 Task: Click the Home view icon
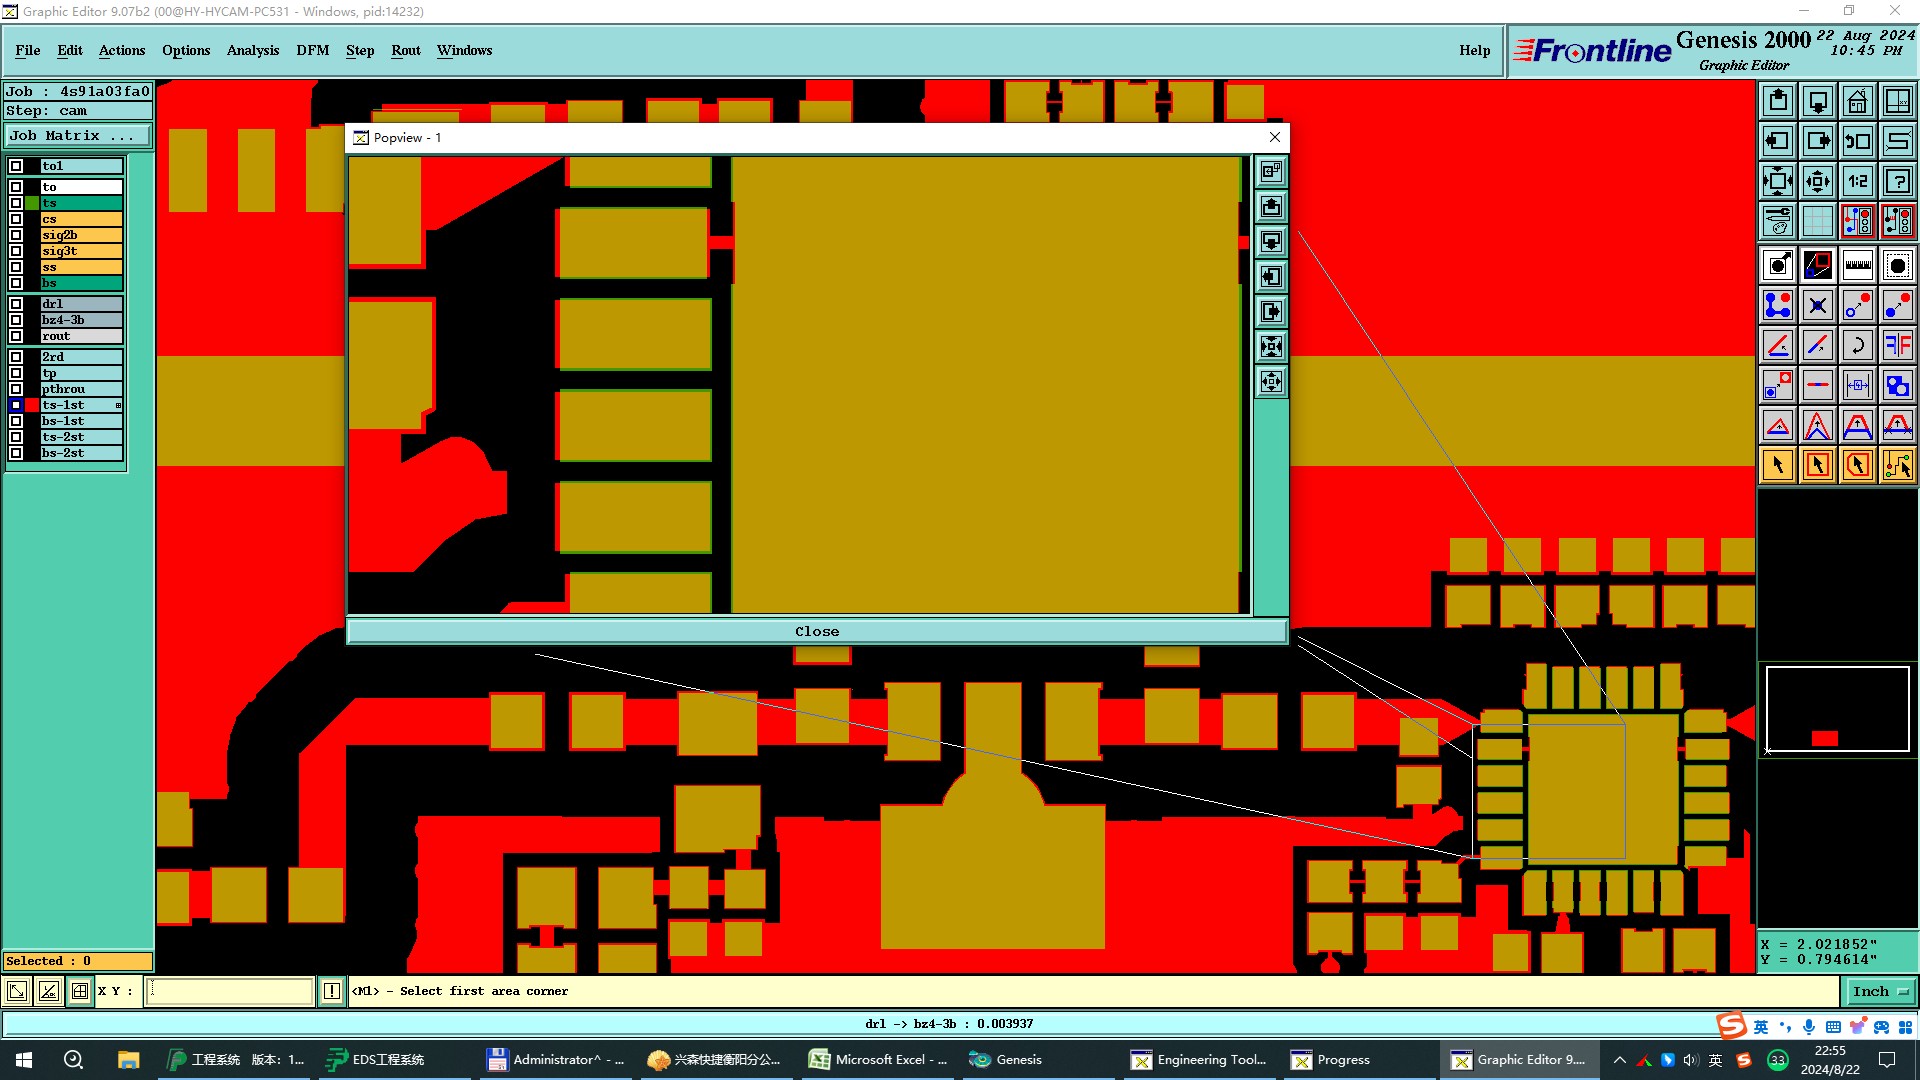(1857, 101)
